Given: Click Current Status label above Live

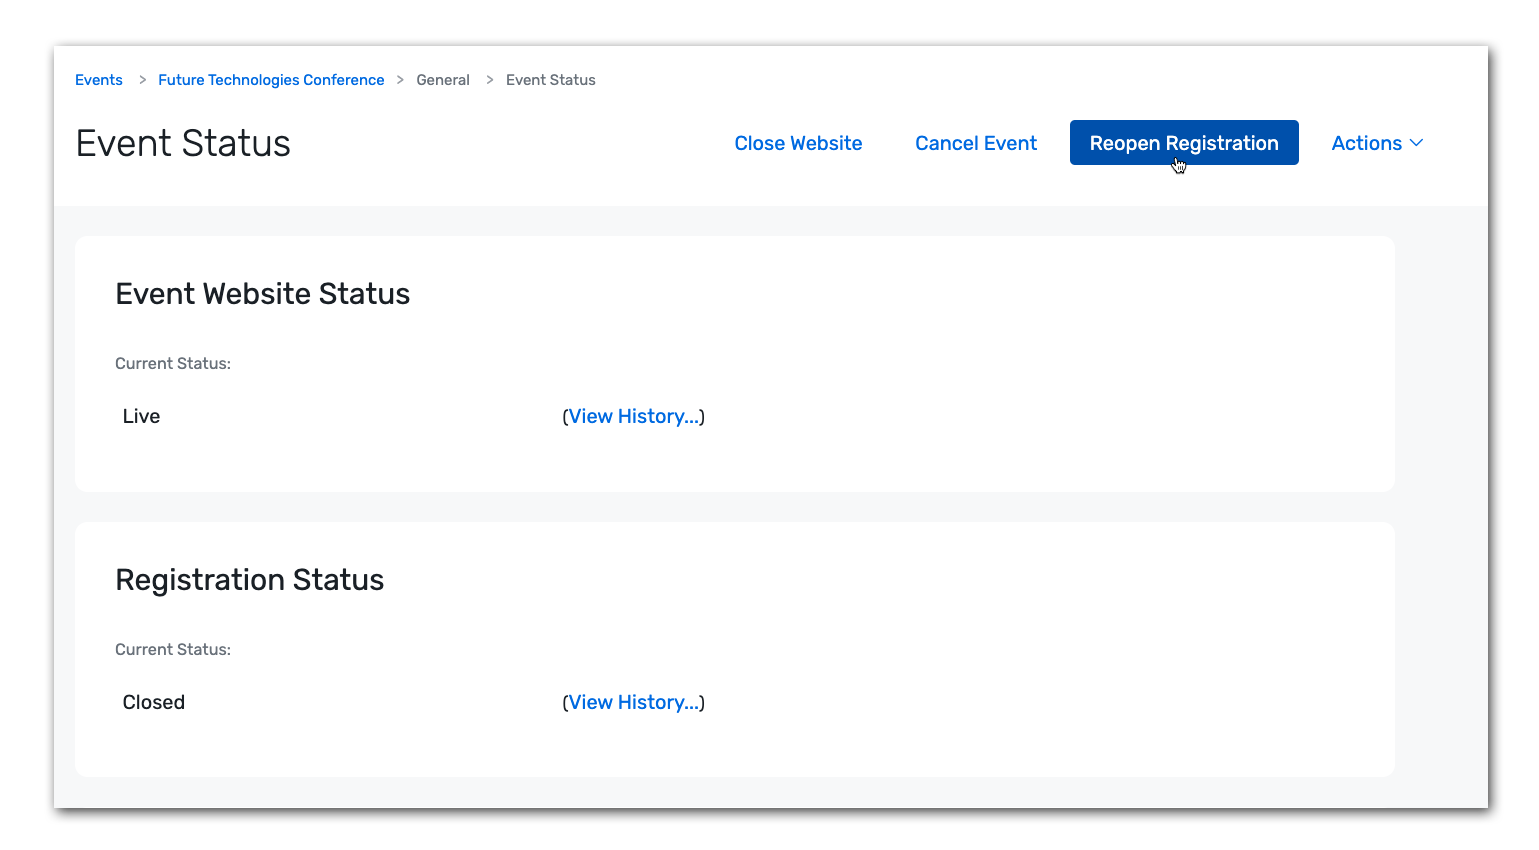Looking at the screenshot, I should (x=173, y=364).
